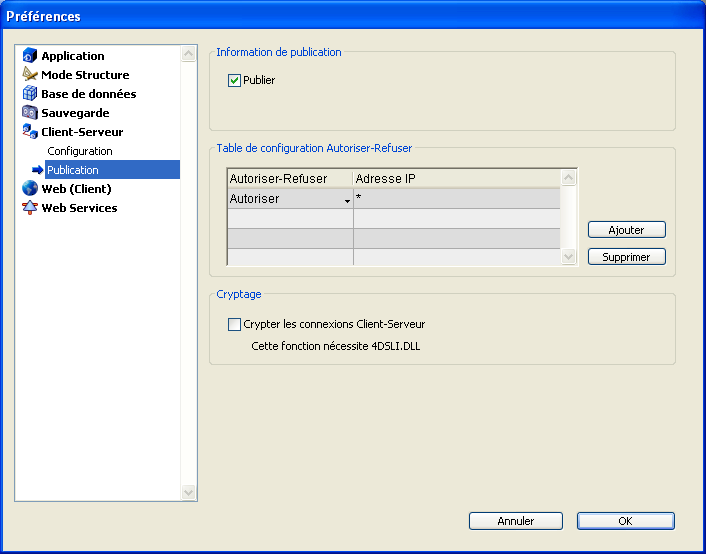Screen dimensions: 706x554
Task: Select the Mode Structure pencil icon
Action: click(29, 75)
